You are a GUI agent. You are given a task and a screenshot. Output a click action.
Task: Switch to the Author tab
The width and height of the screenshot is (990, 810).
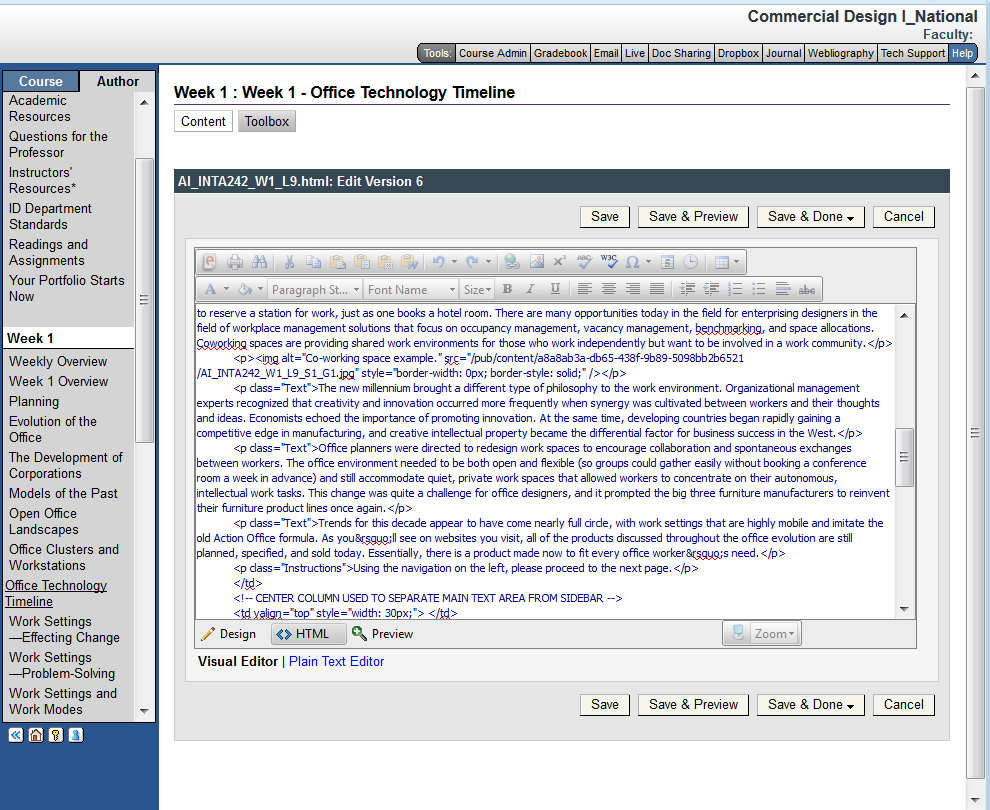118,82
